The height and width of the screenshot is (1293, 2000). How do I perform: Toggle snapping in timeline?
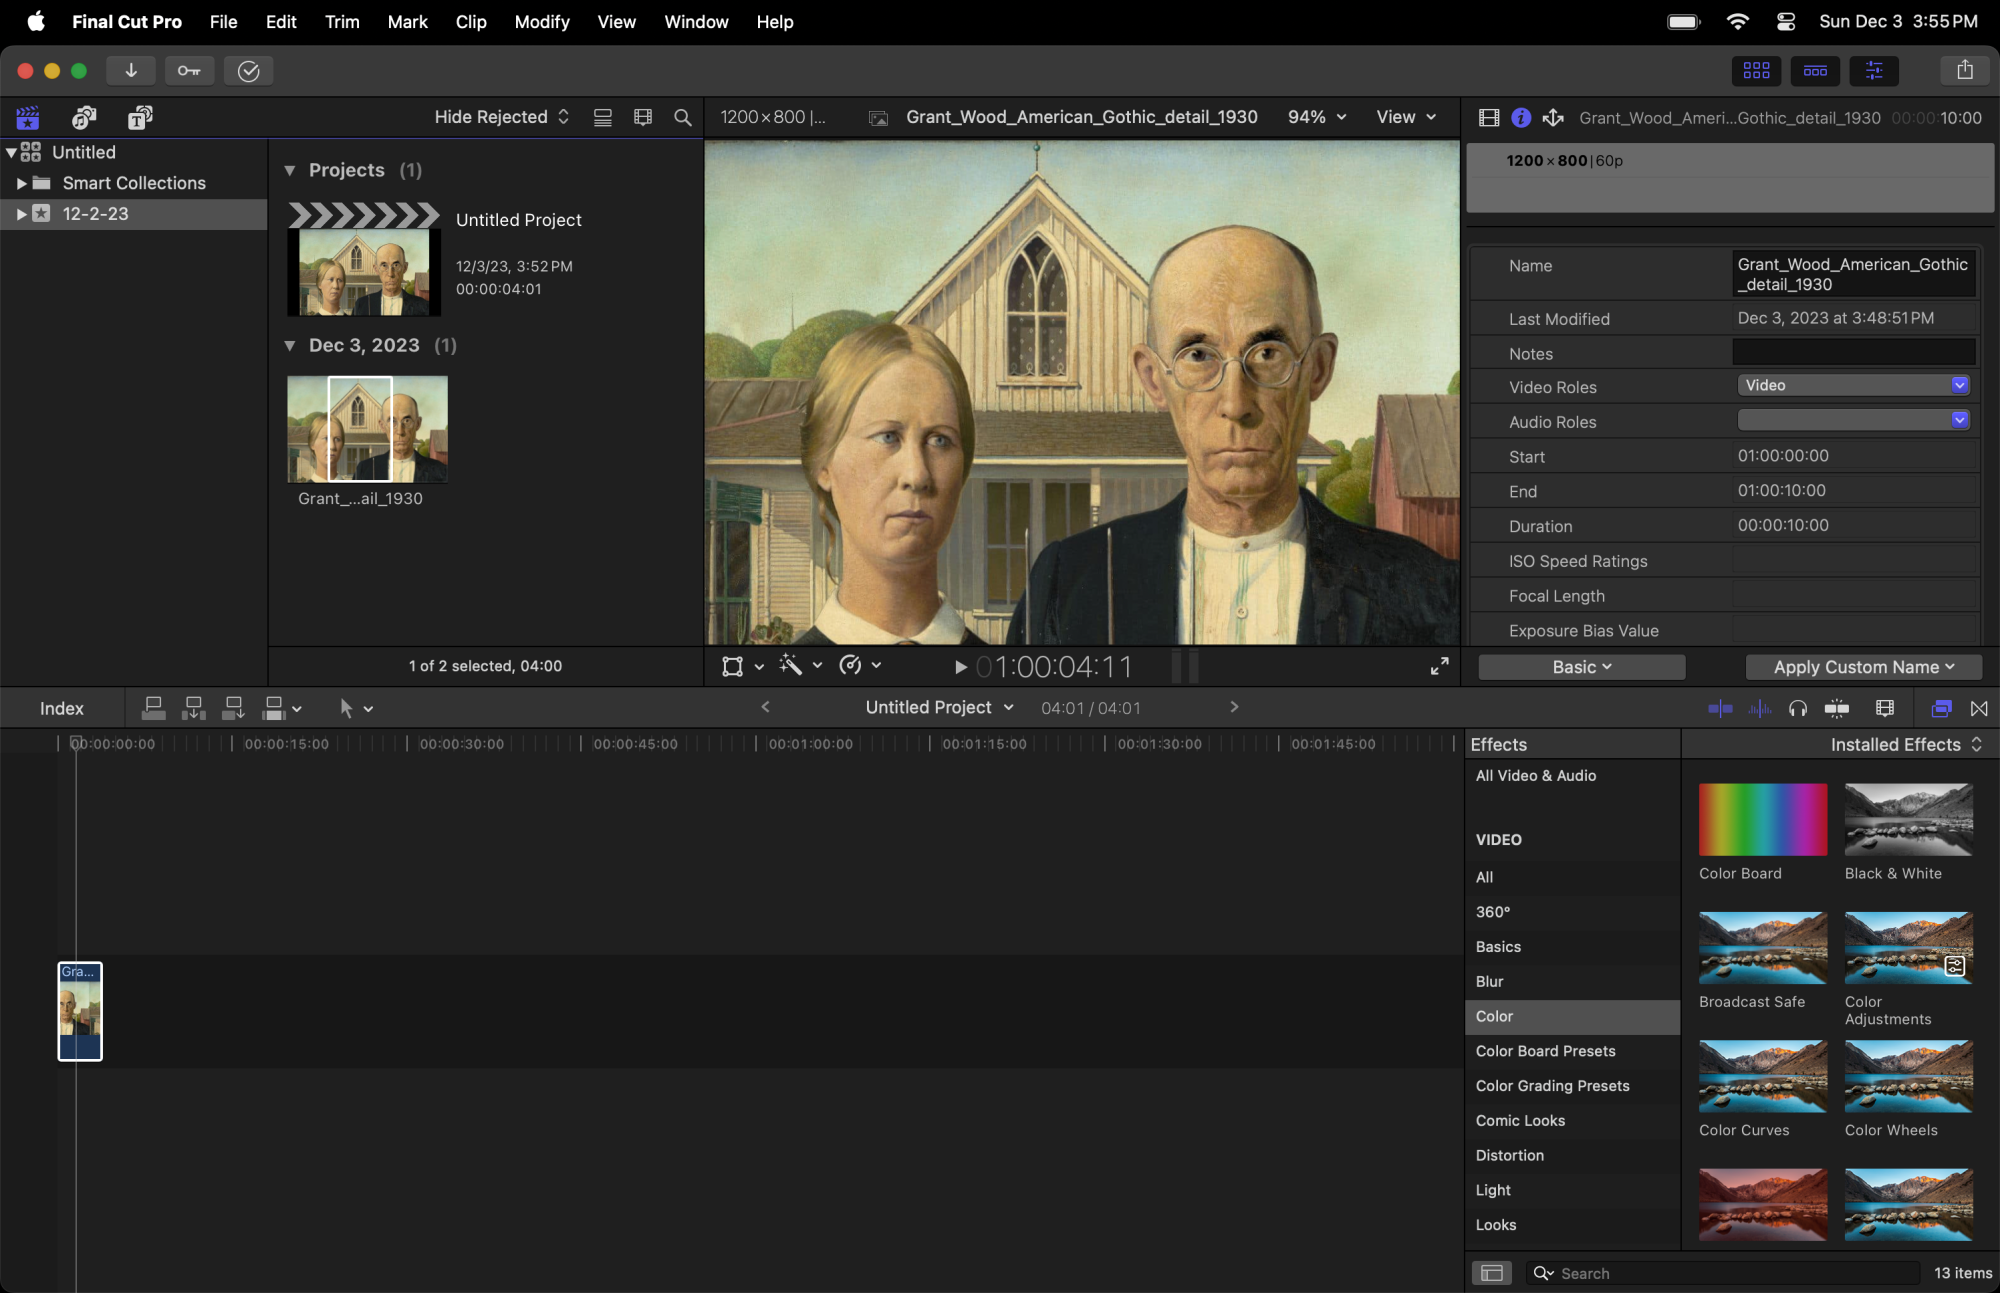click(1837, 708)
